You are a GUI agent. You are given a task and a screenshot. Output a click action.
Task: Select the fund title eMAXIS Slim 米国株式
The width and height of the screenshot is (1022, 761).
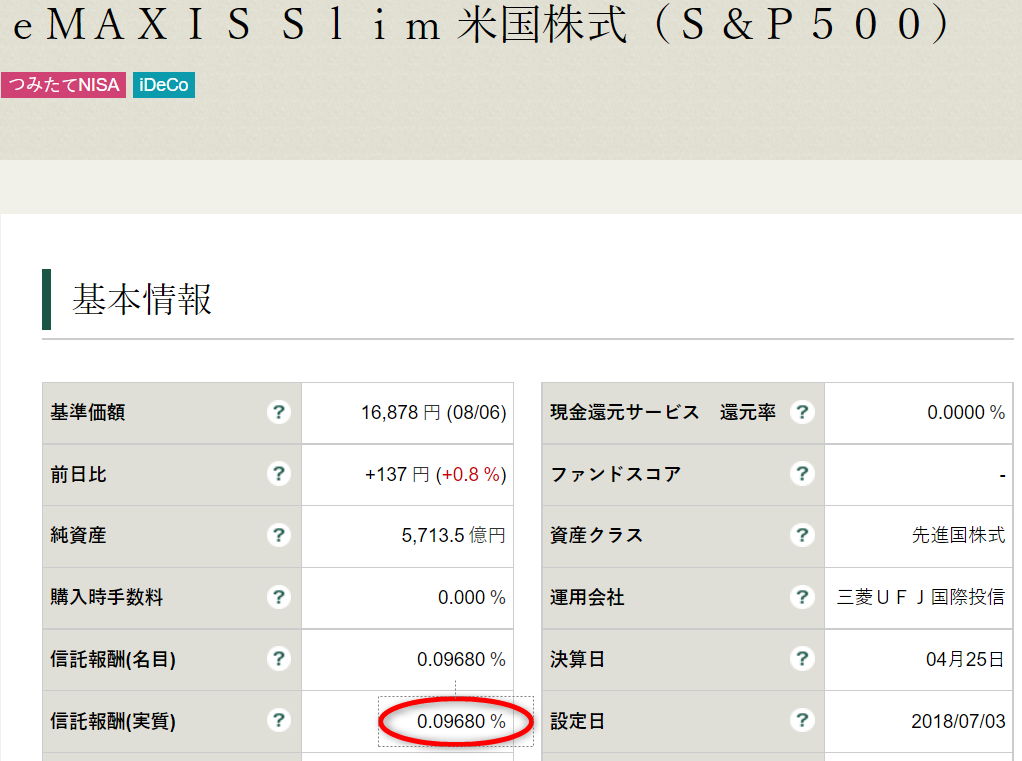click(x=481, y=24)
